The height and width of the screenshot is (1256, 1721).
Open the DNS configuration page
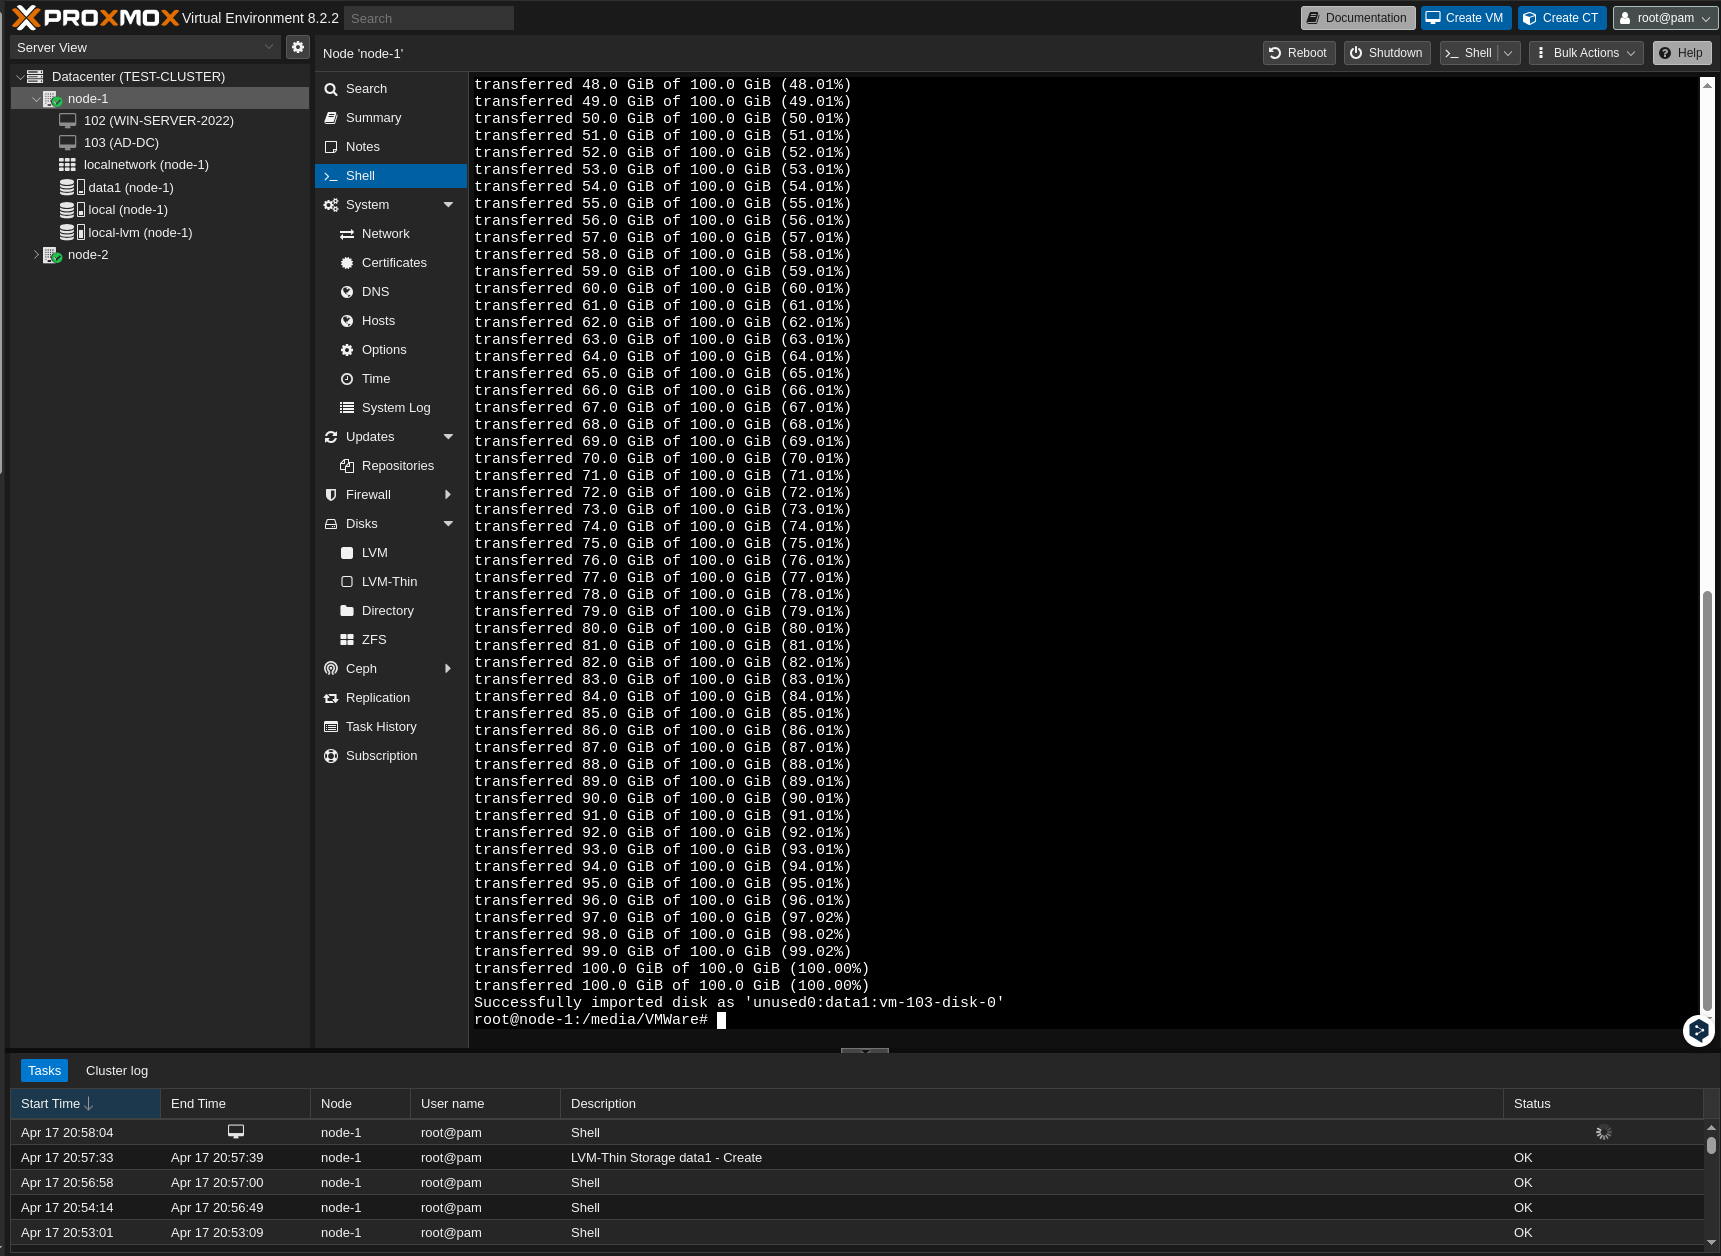click(375, 291)
